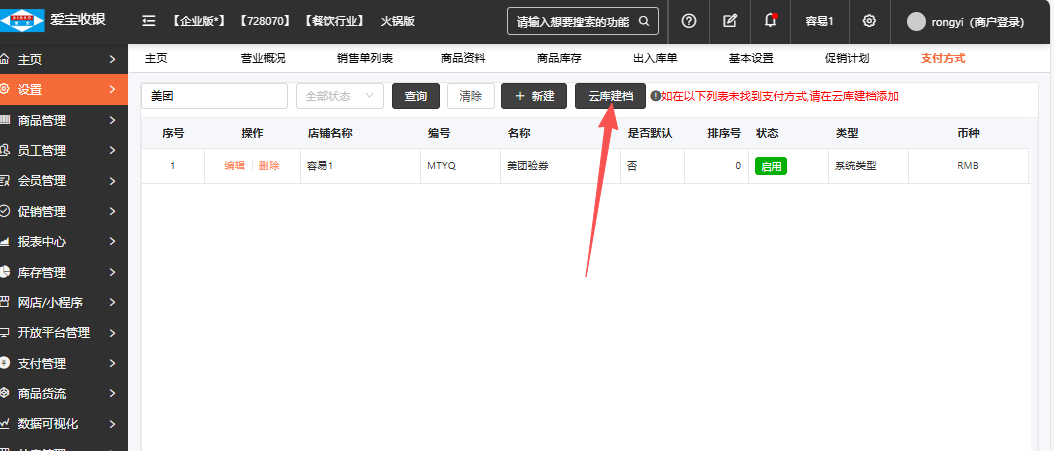This screenshot has height=451, width=1054.
Task: Click the 美团 search input field
Action: [x=214, y=96]
